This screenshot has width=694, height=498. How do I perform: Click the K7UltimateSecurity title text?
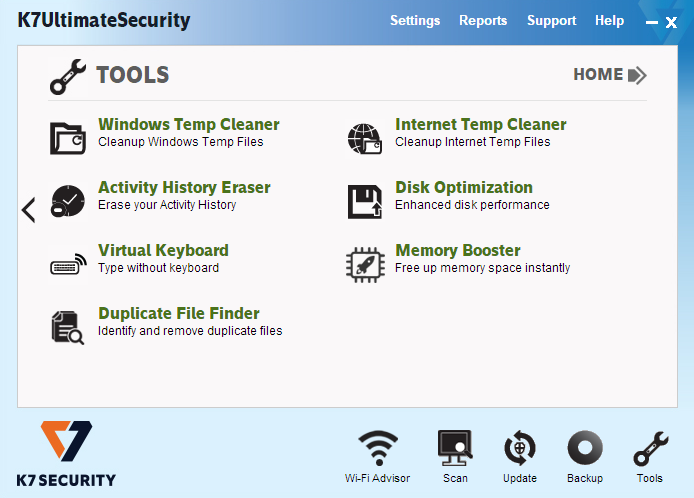[x=104, y=20]
